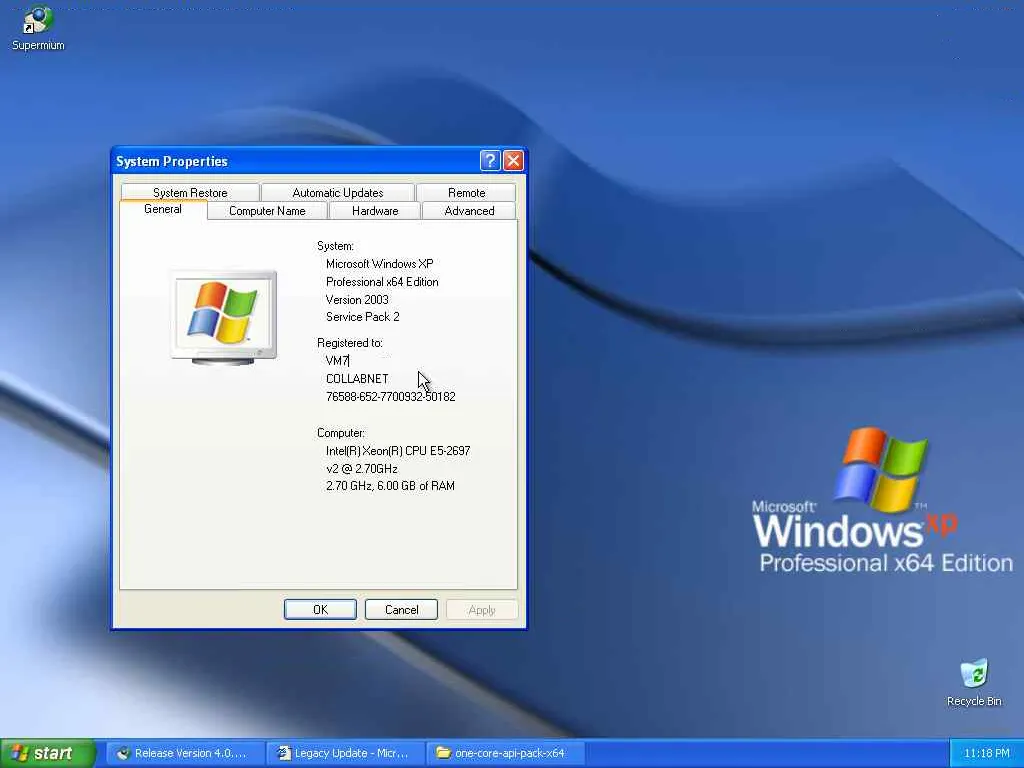Screen dimensions: 1024x768
Task: Open the Supermium desktop shortcut icon
Action: coord(38,27)
